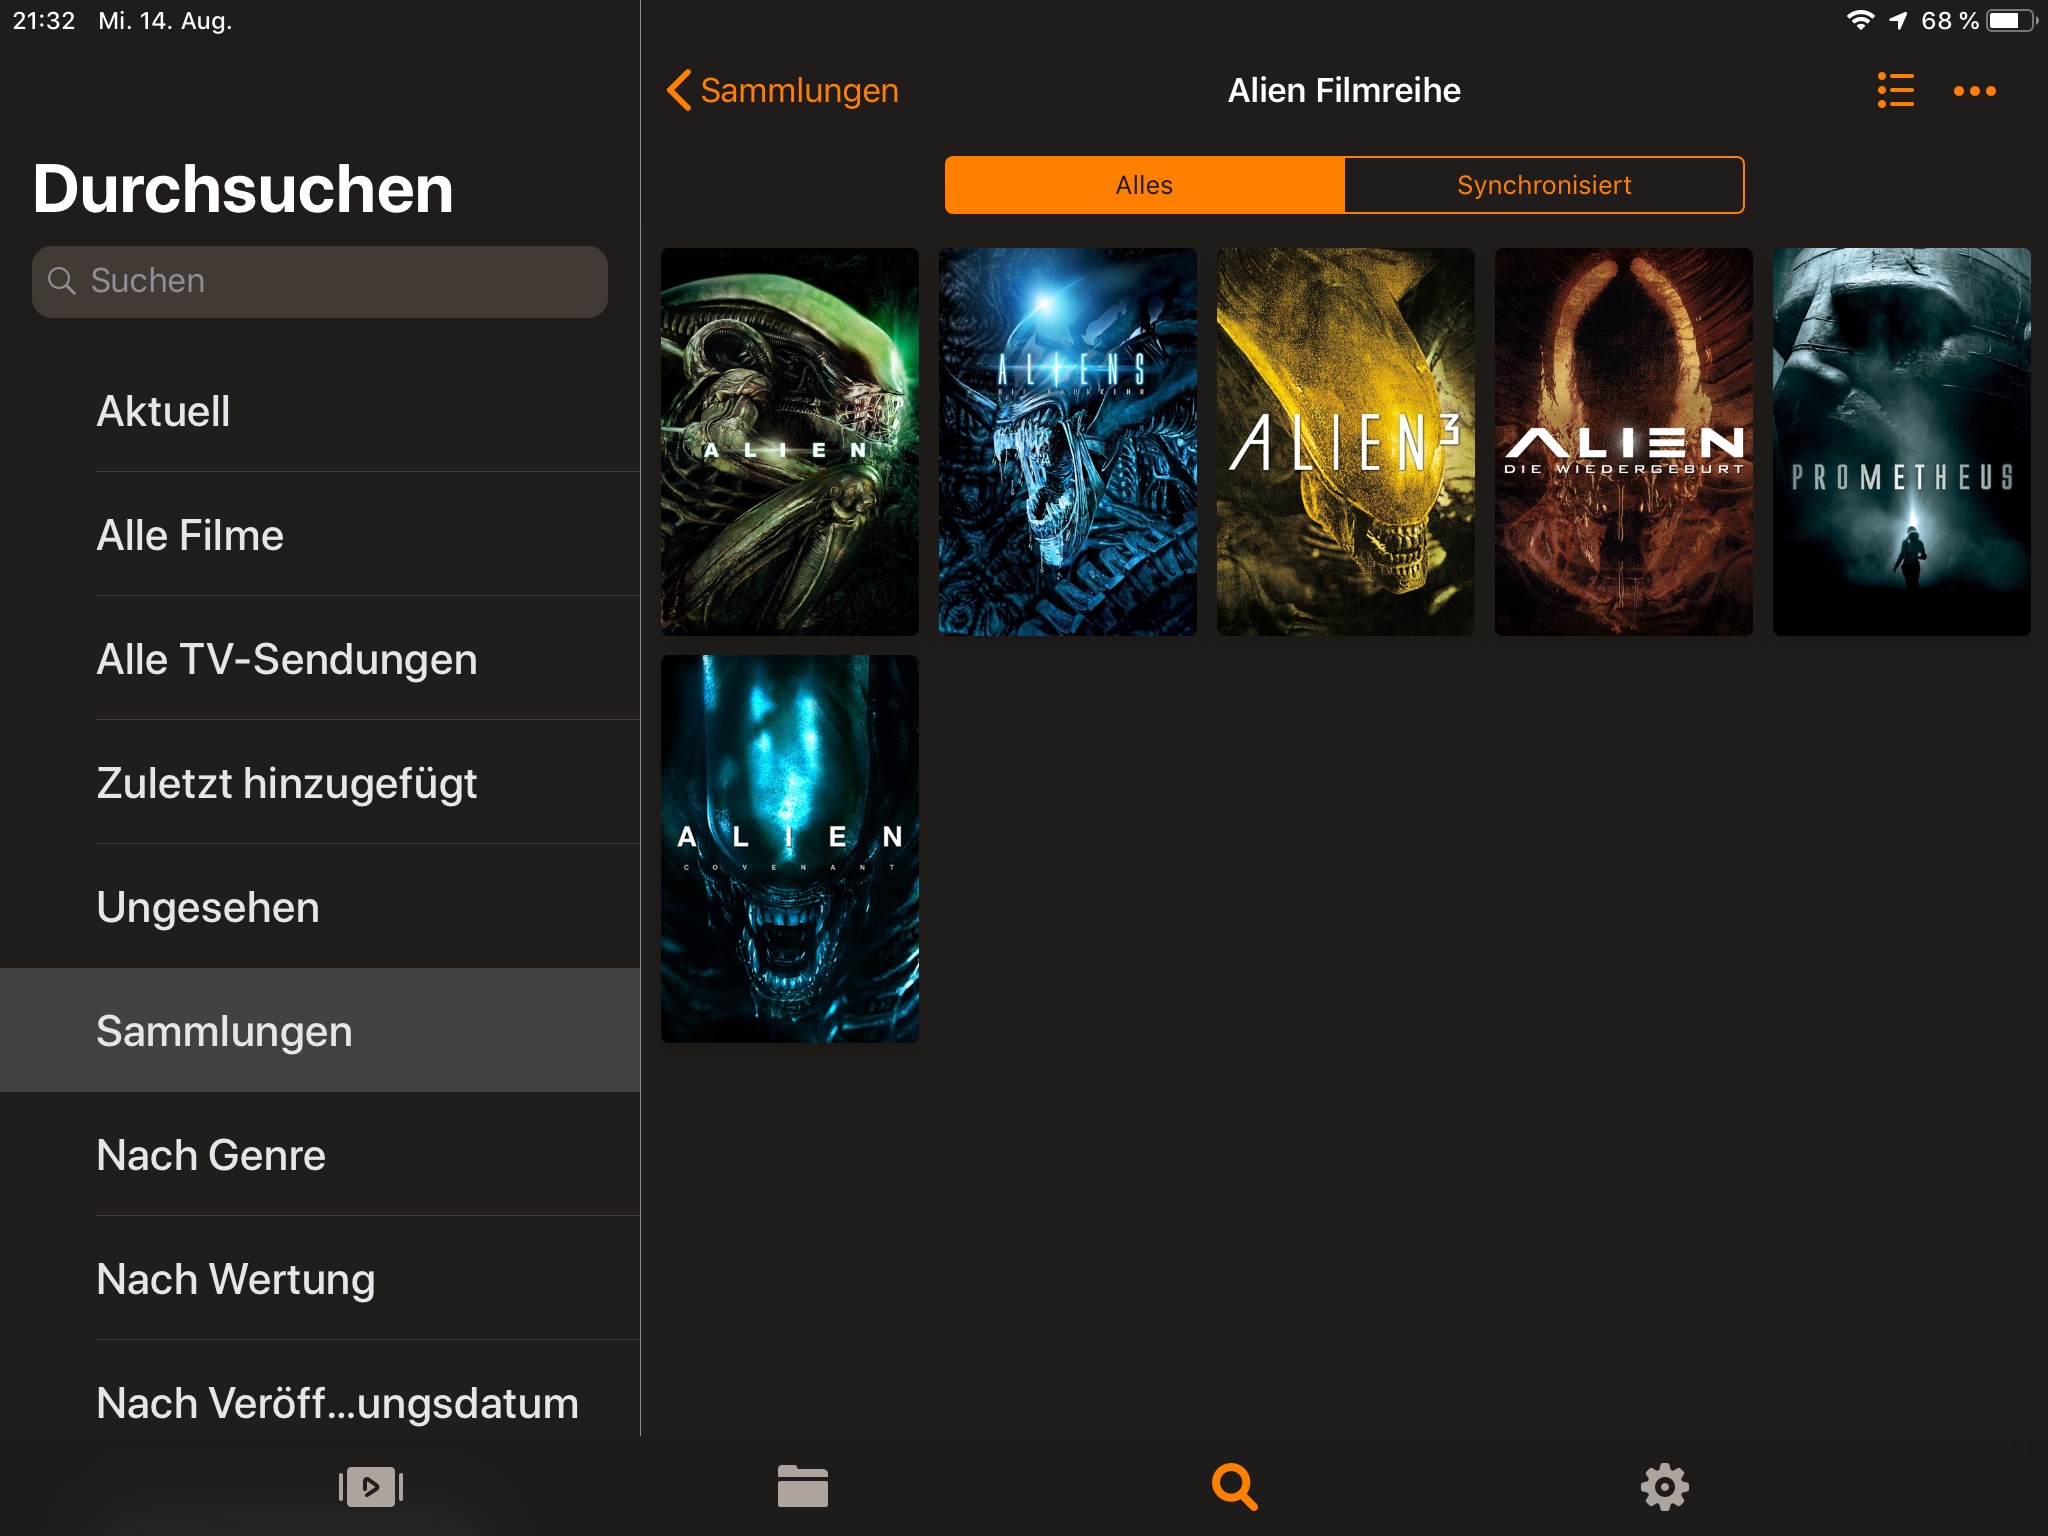
Task: Select the yellow Alien 3 poster
Action: click(1345, 441)
